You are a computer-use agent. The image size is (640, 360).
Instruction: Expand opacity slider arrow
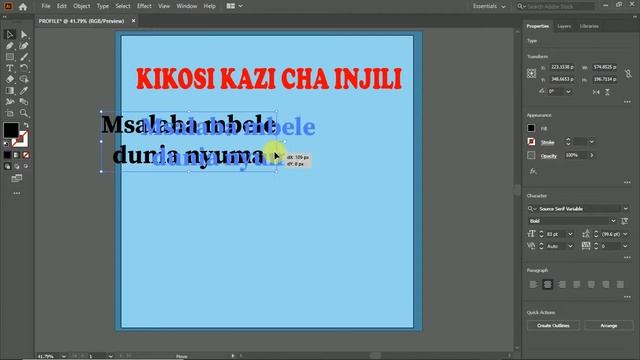(591, 156)
